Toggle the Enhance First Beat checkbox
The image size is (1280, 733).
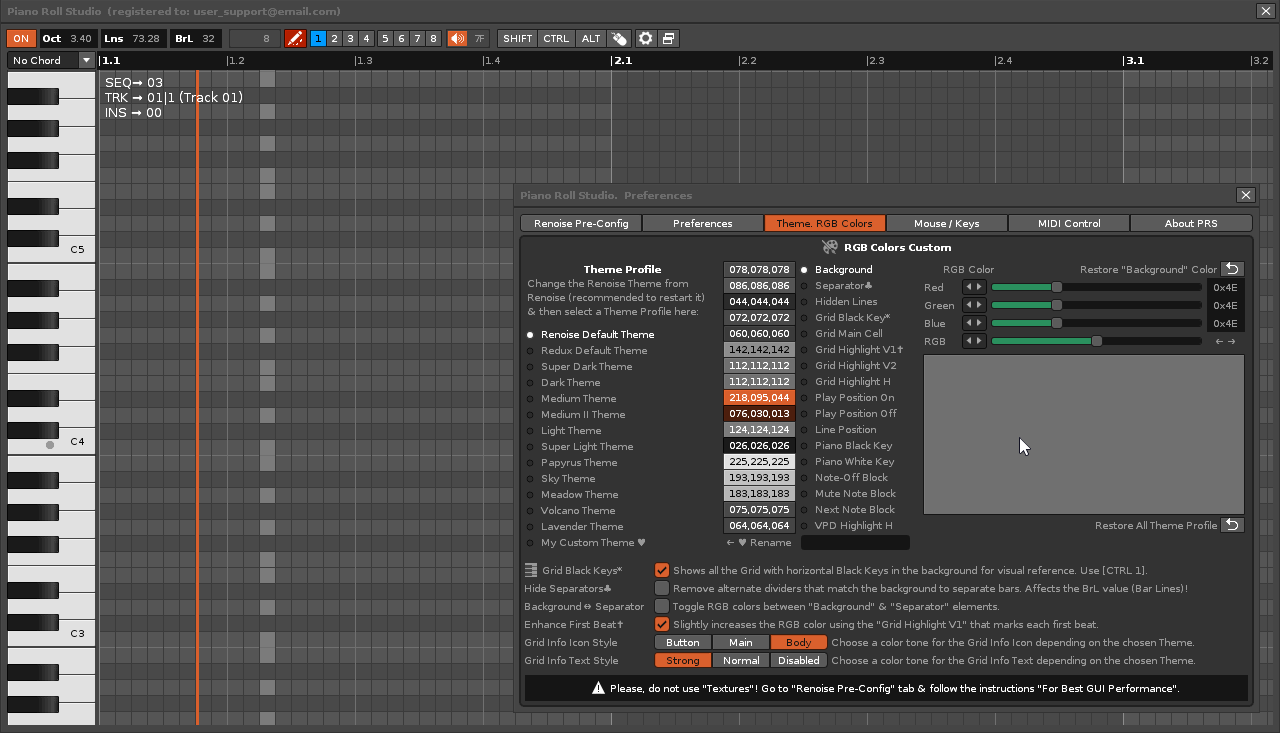click(662, 624)
